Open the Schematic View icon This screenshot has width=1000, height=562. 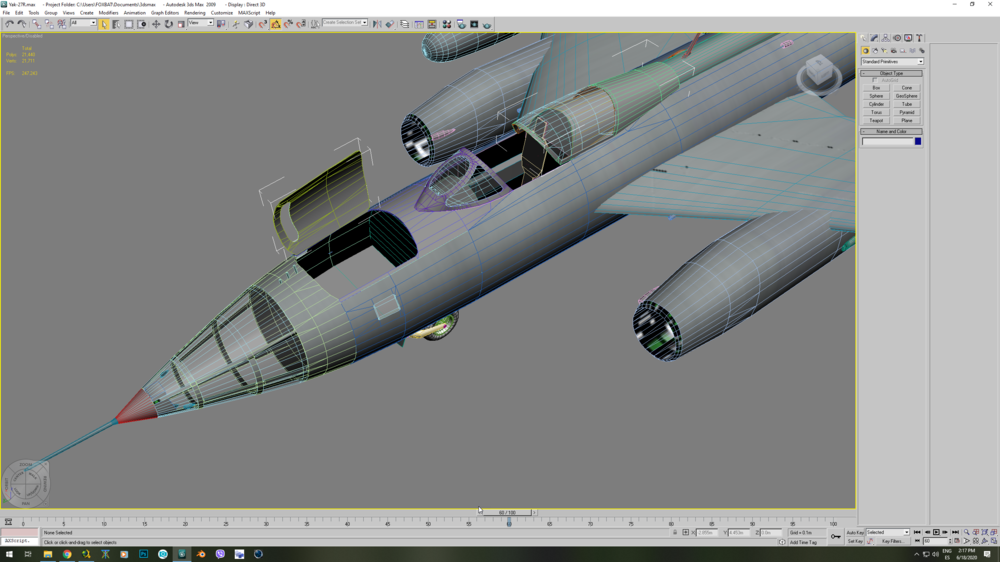point(432,24)
